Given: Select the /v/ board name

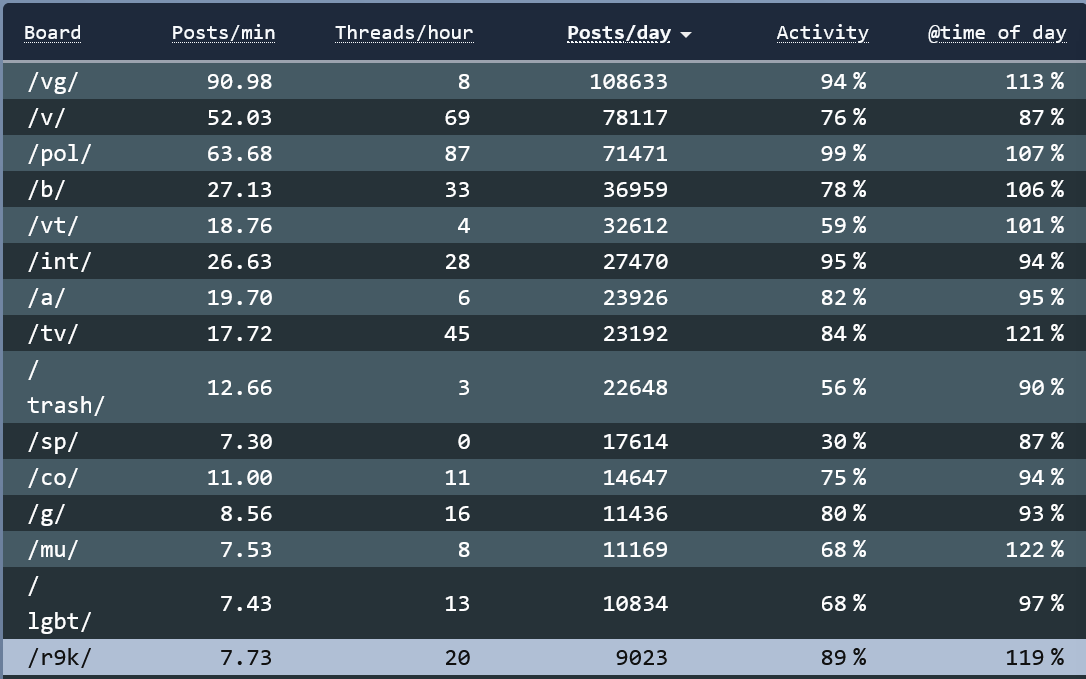Looking at the screenshot, I should point(46,117).
